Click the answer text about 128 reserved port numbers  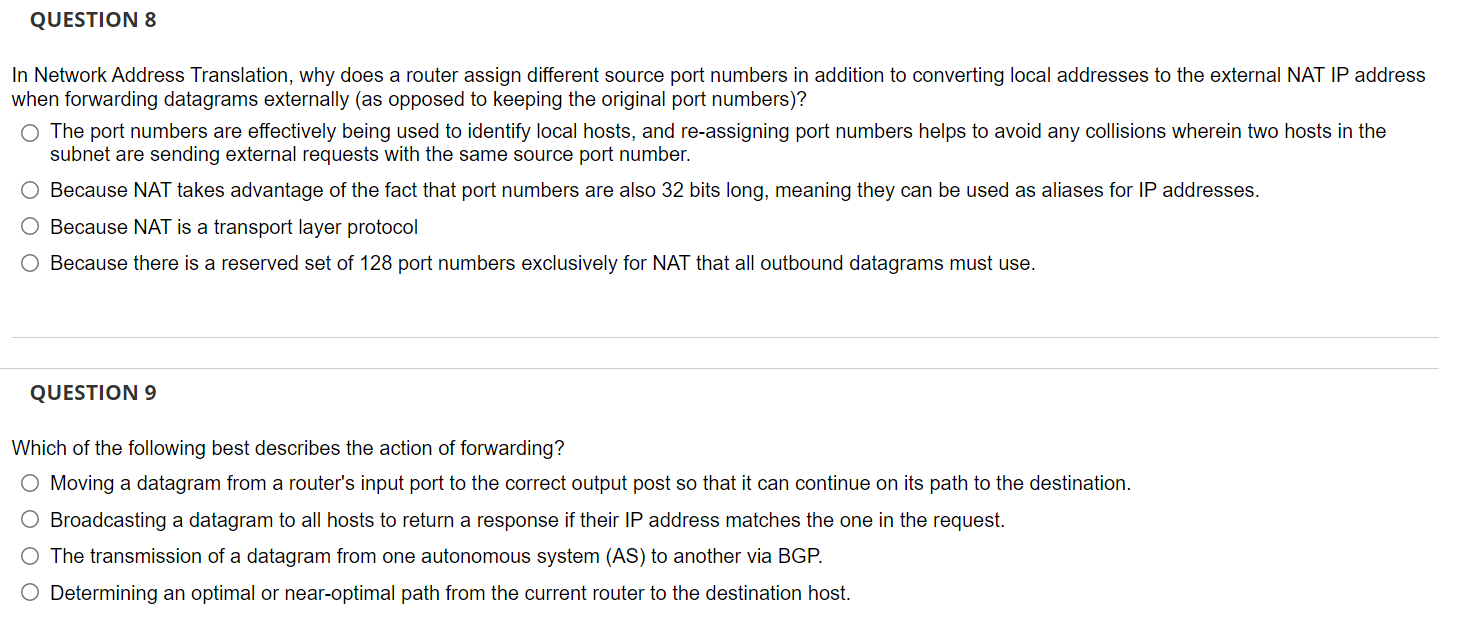click(543, 264)
